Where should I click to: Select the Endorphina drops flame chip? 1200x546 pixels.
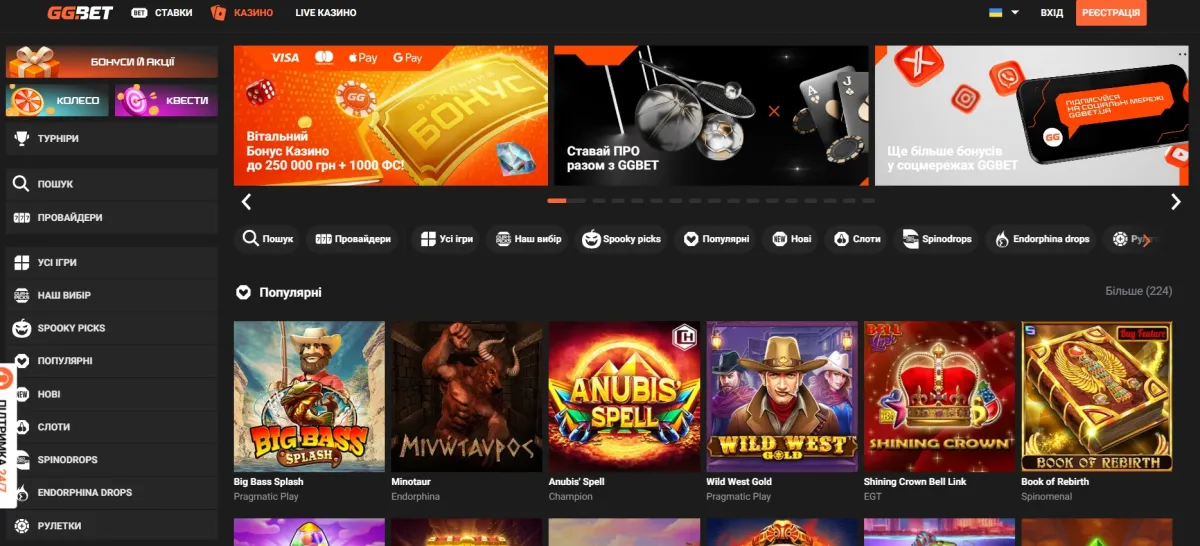tap(1041, 239)
